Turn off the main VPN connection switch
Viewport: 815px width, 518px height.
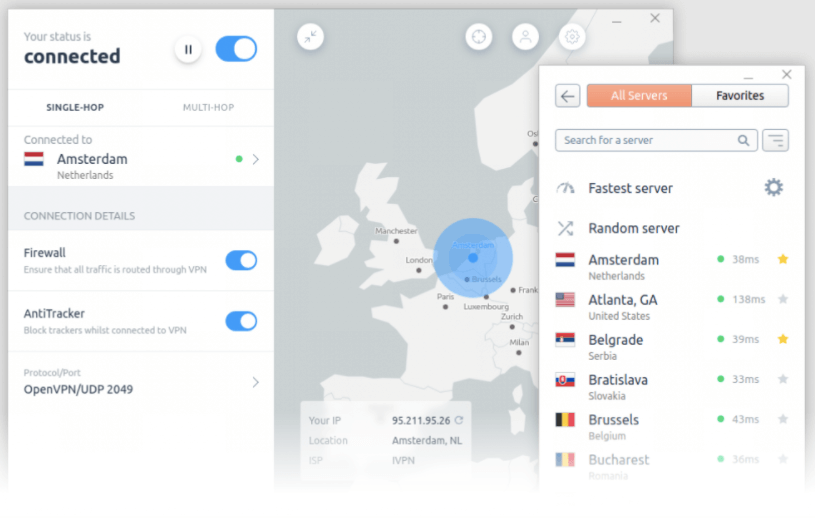pyautogui.click(x=236, y=49)
